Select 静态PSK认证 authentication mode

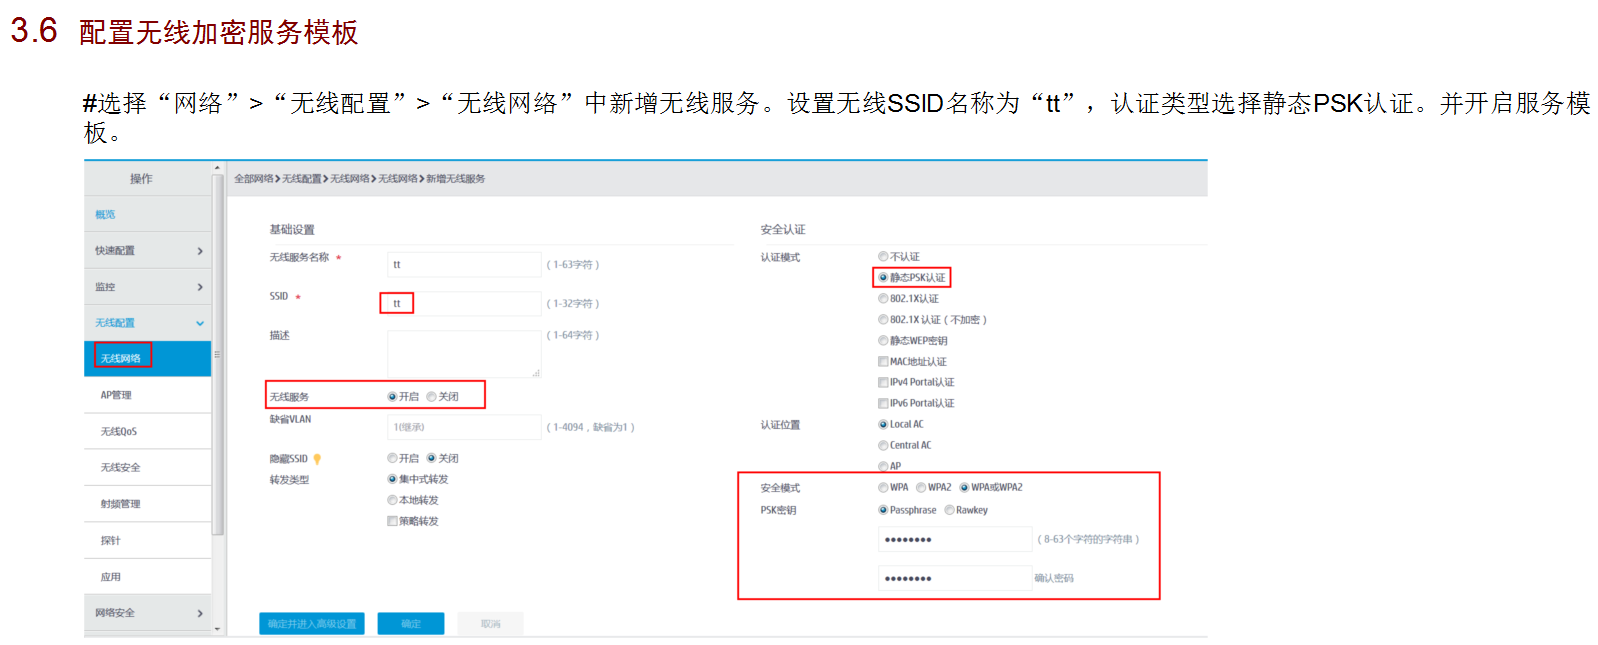pos(883,278)
